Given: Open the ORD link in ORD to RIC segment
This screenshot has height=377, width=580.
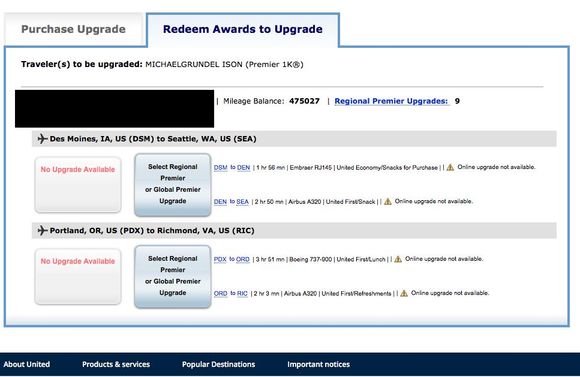Looking at the screenshot, I should coord(220,293).
